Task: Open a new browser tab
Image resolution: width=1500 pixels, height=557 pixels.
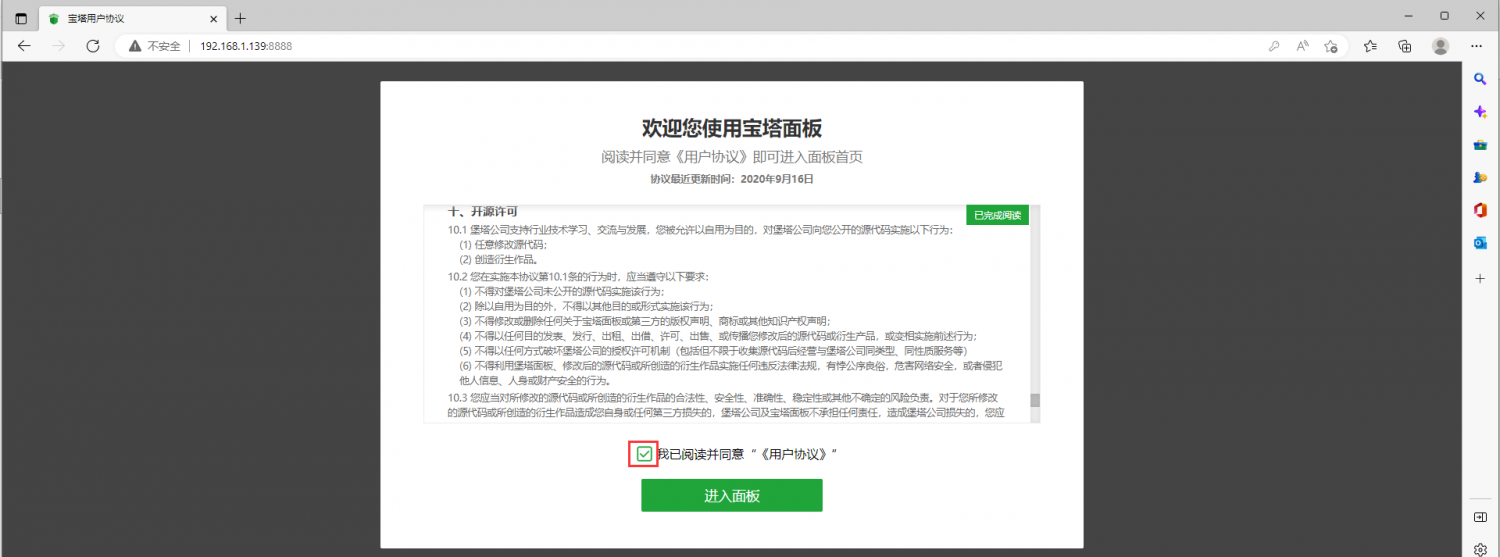Action: (240, 18)
